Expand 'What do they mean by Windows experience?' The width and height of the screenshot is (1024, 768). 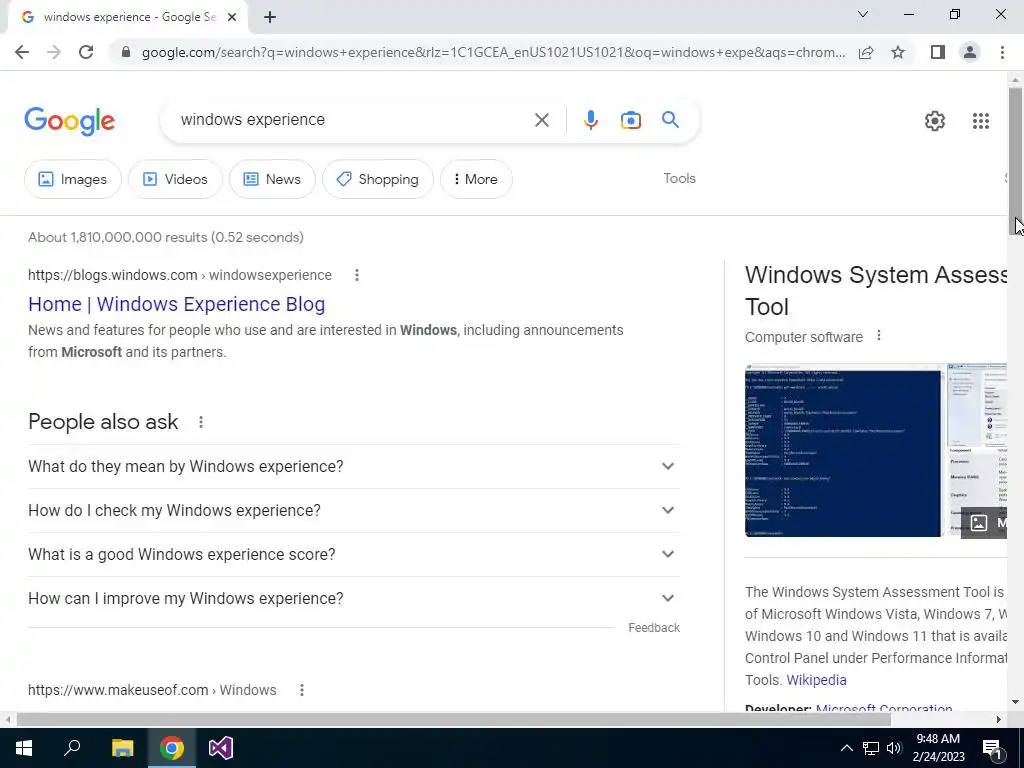pyautogui.click(x=353, y=466)
